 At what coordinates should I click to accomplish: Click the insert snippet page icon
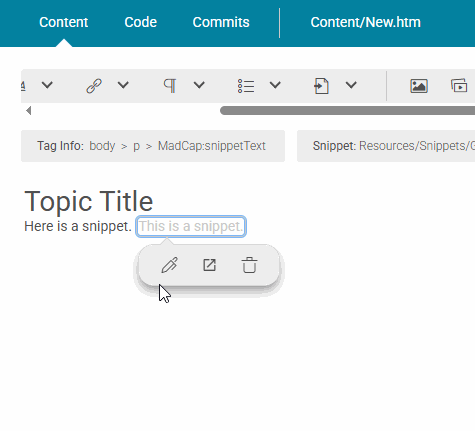click(321, 86)
